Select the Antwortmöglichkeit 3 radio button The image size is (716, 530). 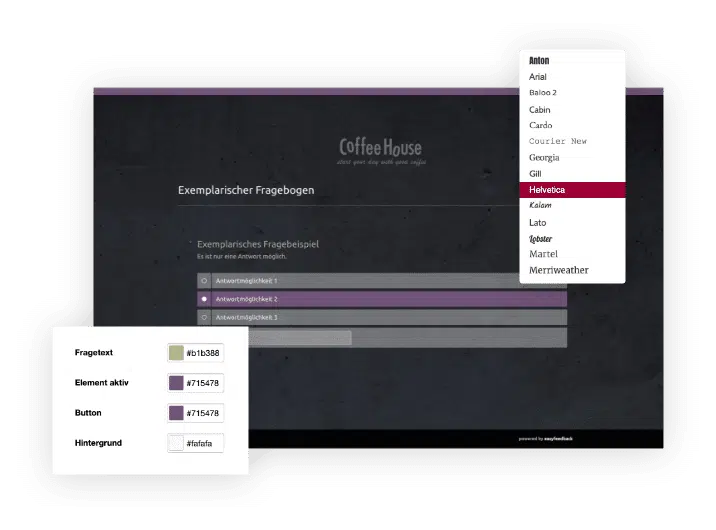pyautogui.click(x=204, y=317)
